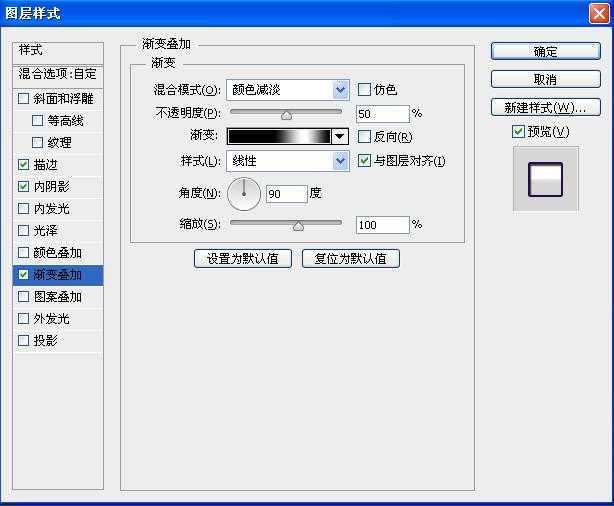Screen dimensions: 614x506
Task: Uncheck the 渐变叠加 checkbox
Action: (x=23, y=275)
